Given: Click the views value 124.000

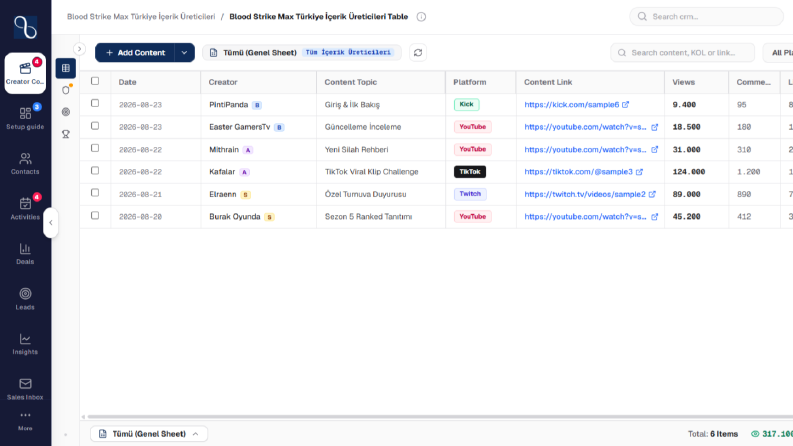Looking at the screenshot, I should [x=689, y=172].
